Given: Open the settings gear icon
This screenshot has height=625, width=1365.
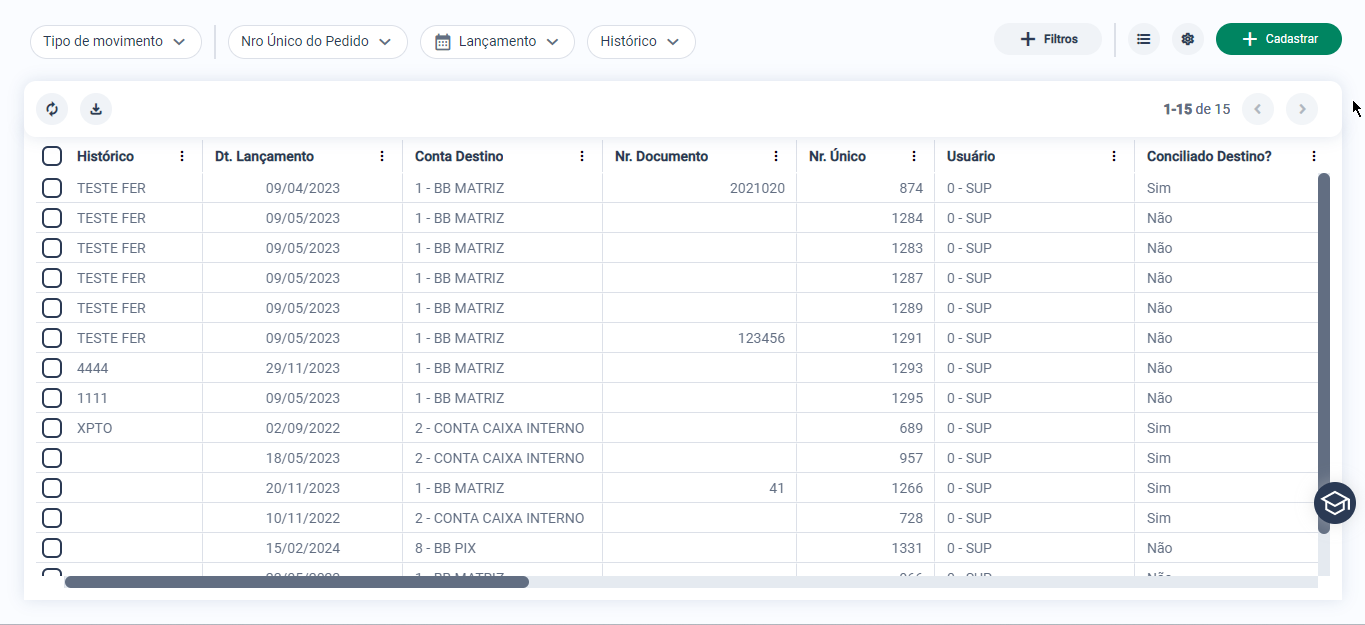Looking at the screenshot, I should coord(1187,39).
